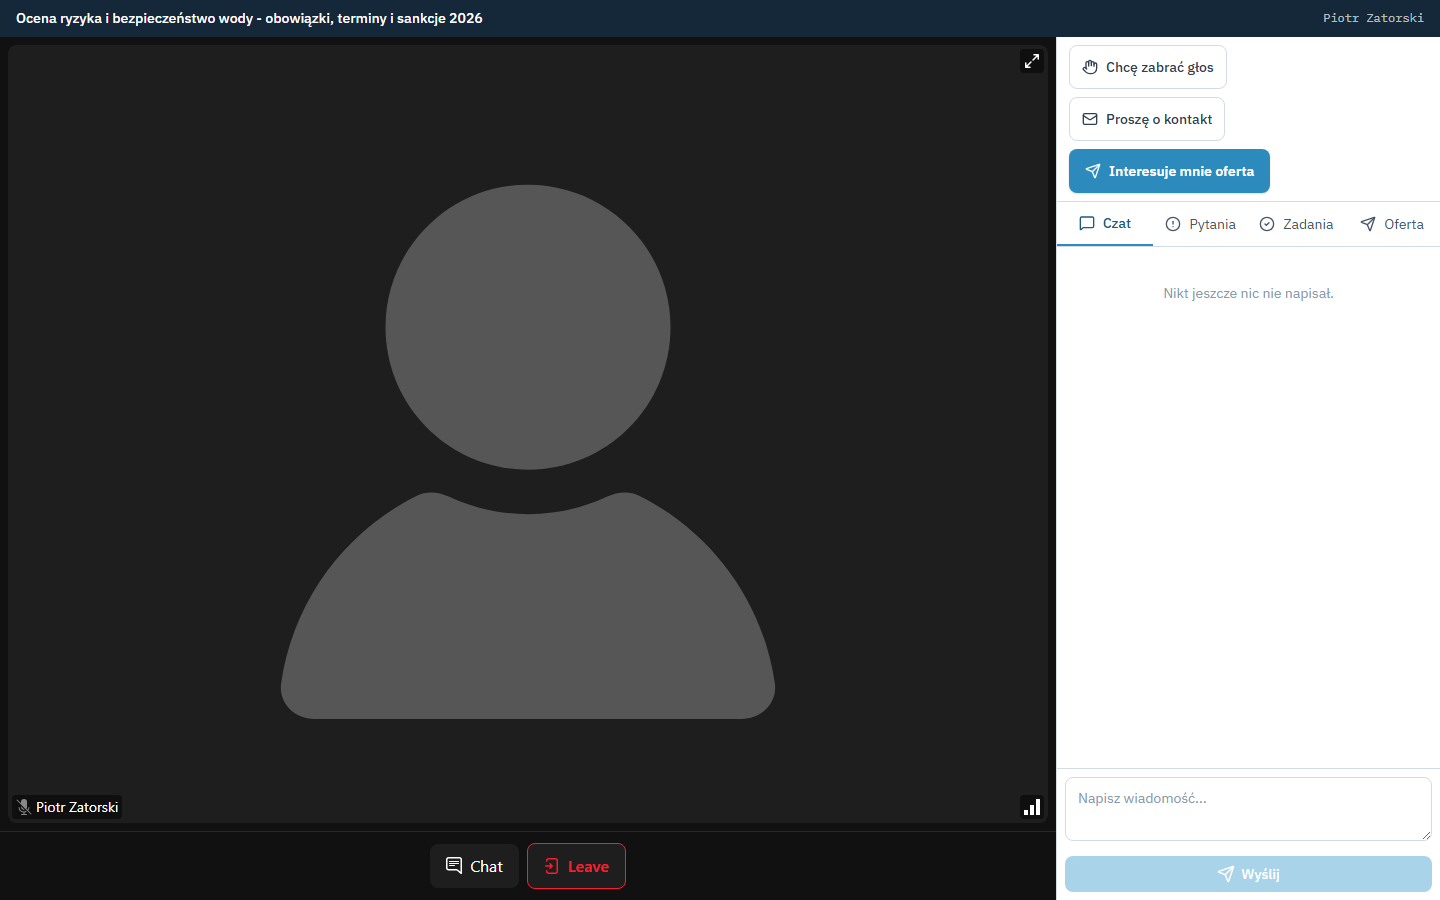The width and height of the screenshot is (1440, 900).
Task: Select the Czat tab
Action: click(1105, 223)
